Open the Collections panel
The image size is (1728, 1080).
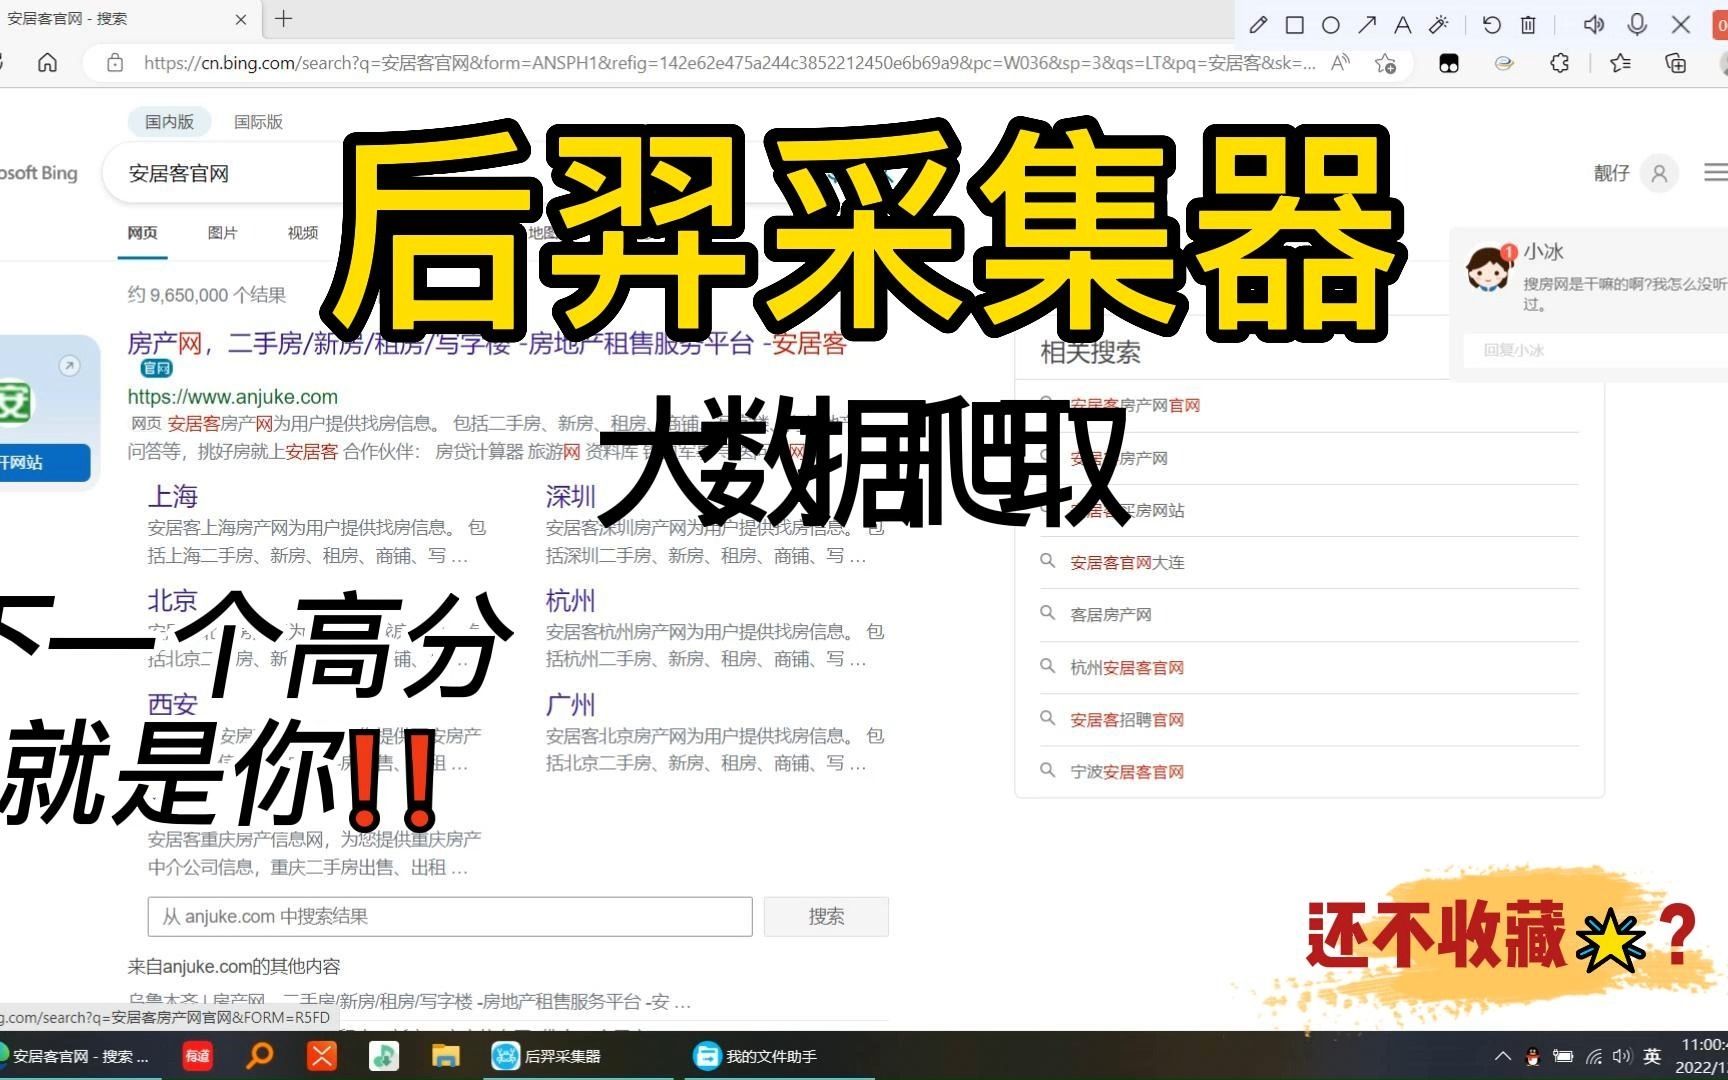coord(1676,63)
